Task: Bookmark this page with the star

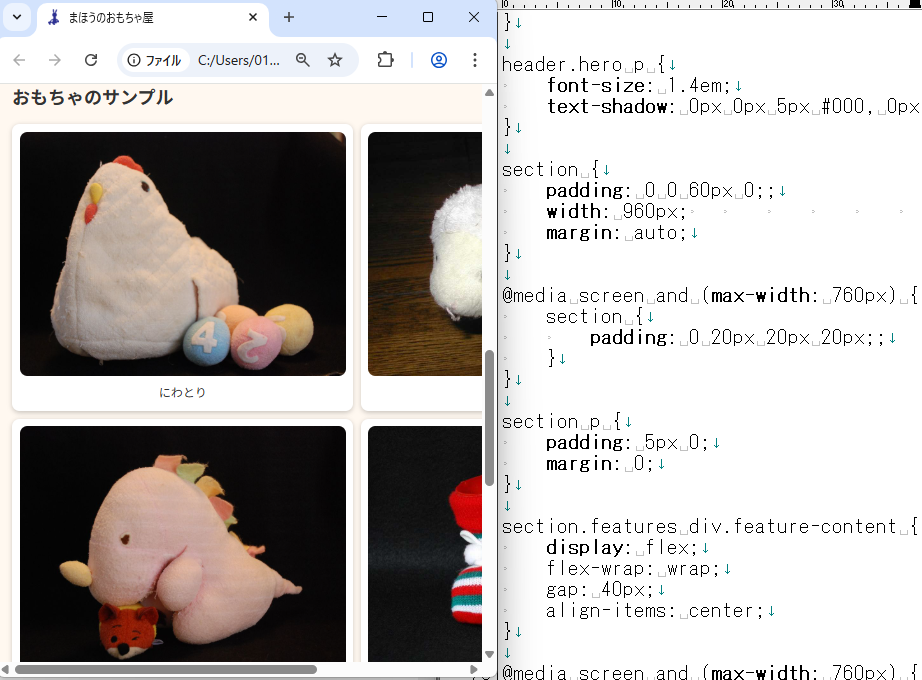Action: [335, 60]
